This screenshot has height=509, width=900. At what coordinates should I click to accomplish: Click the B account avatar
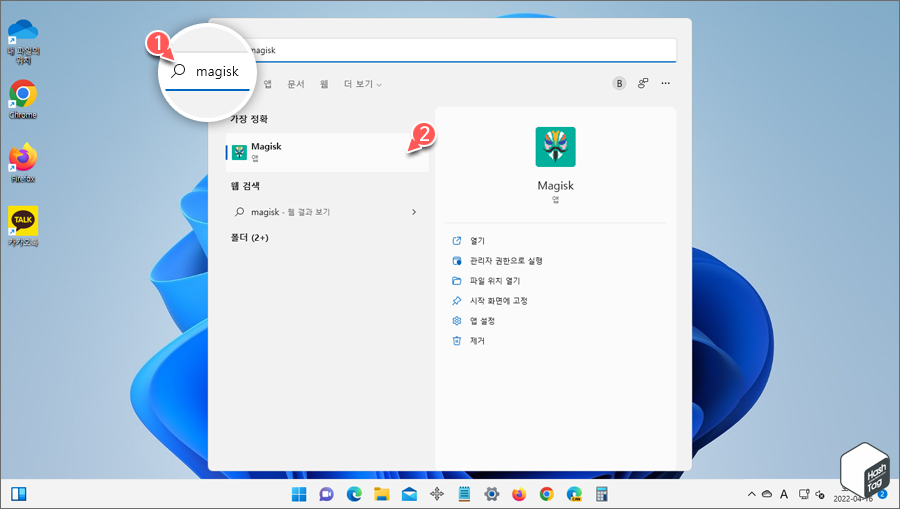619,84
